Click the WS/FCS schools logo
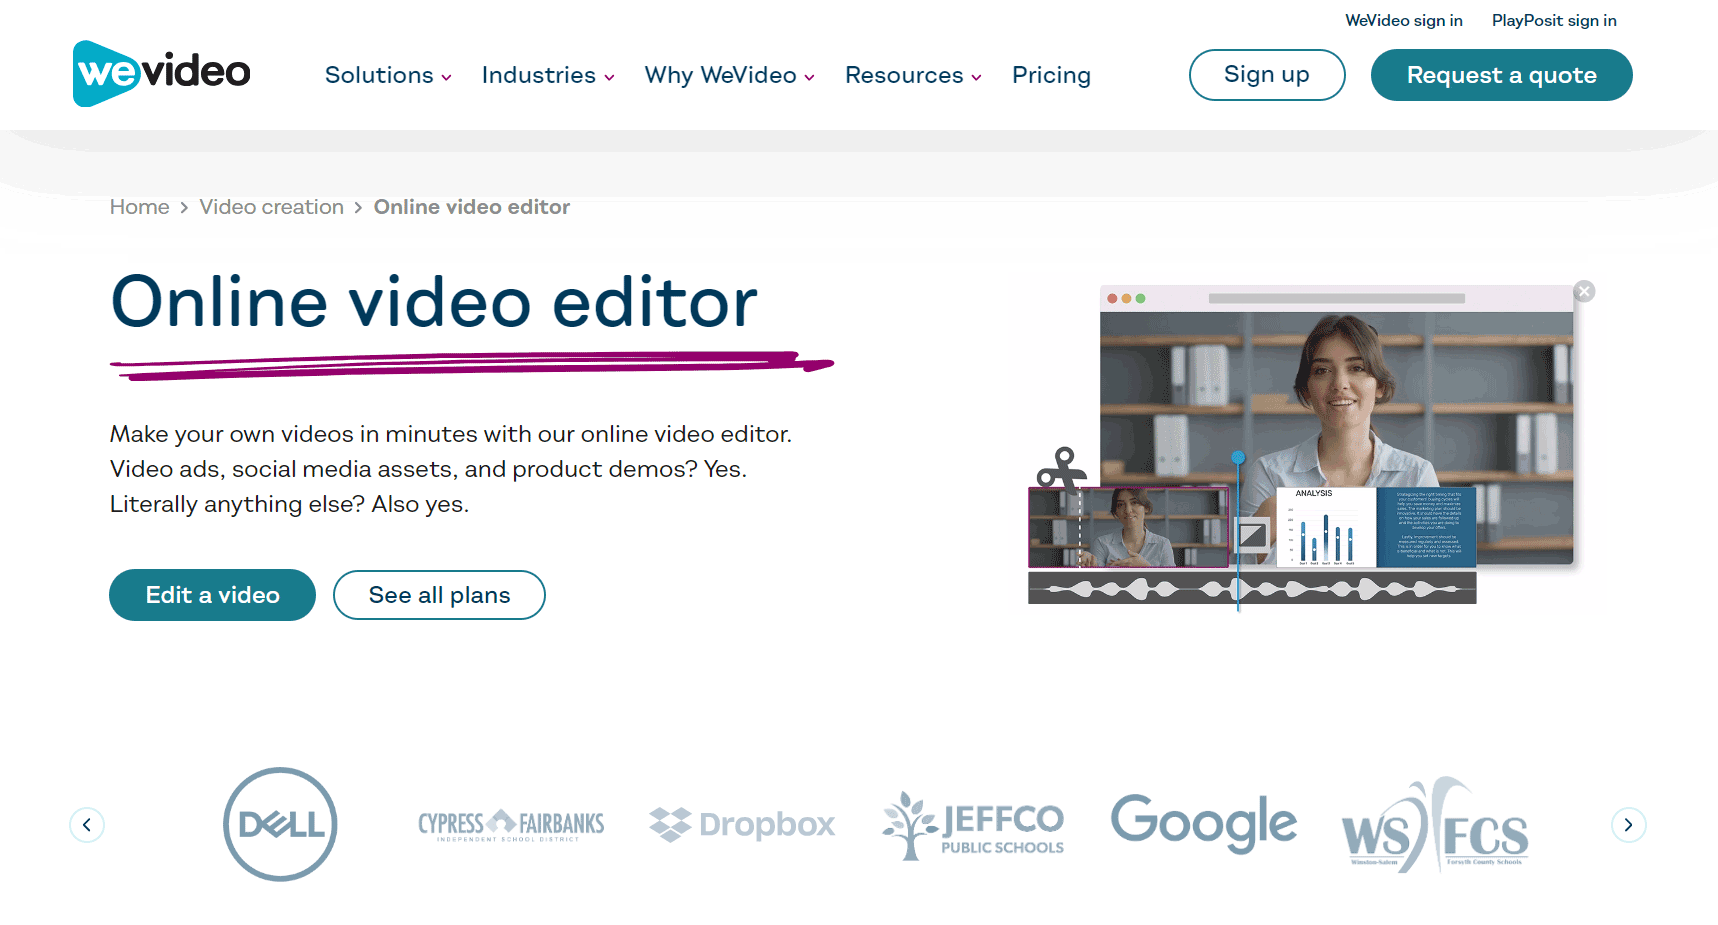This screenshot has width=1718, height=925. pos(1435,825)
